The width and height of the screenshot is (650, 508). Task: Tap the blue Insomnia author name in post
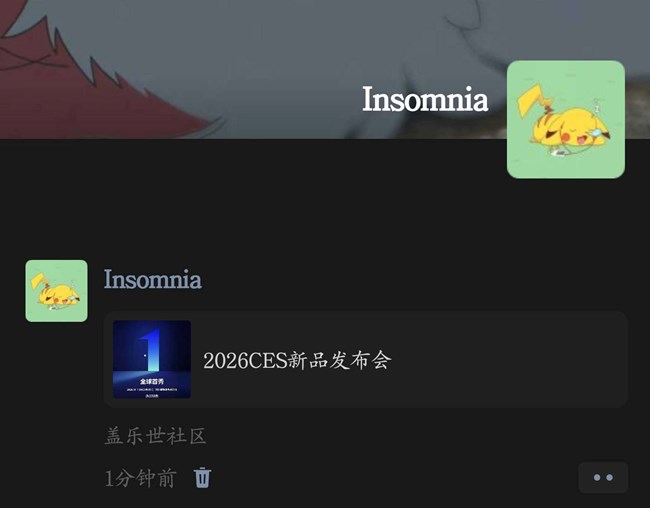click(153, 279)
